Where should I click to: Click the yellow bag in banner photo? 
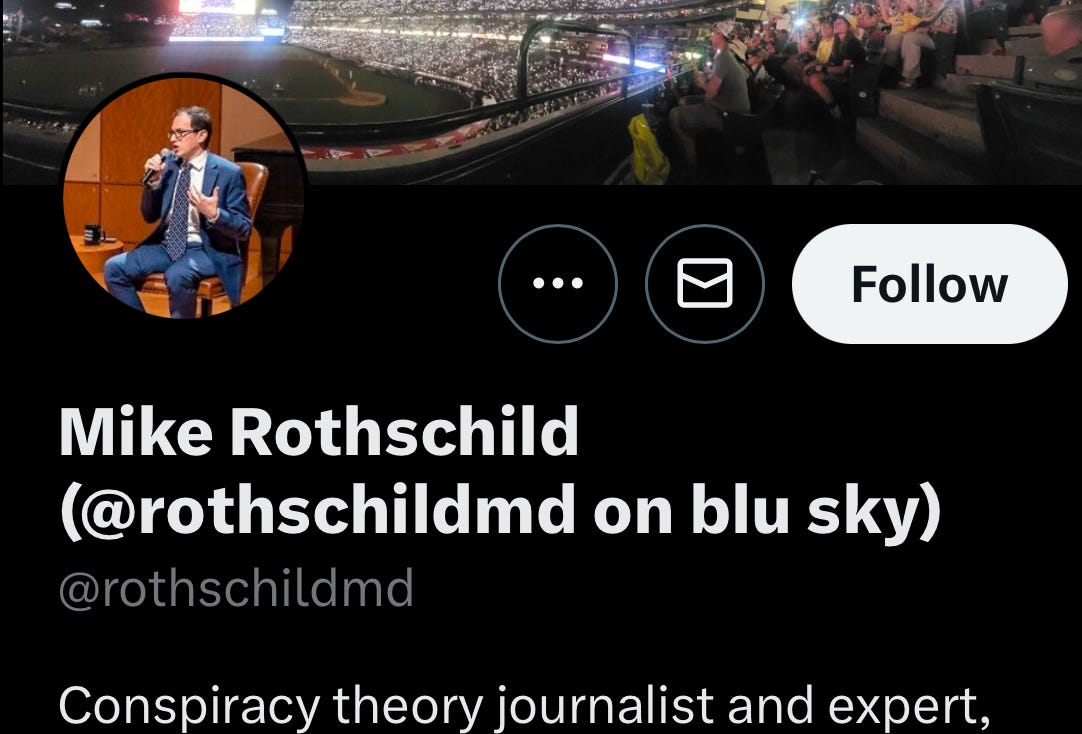point(649,150)
